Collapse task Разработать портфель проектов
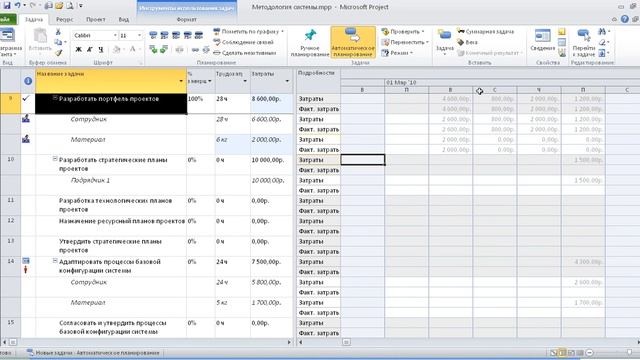Viewport: 640px width, 360px height. click(x=55, y=98)
